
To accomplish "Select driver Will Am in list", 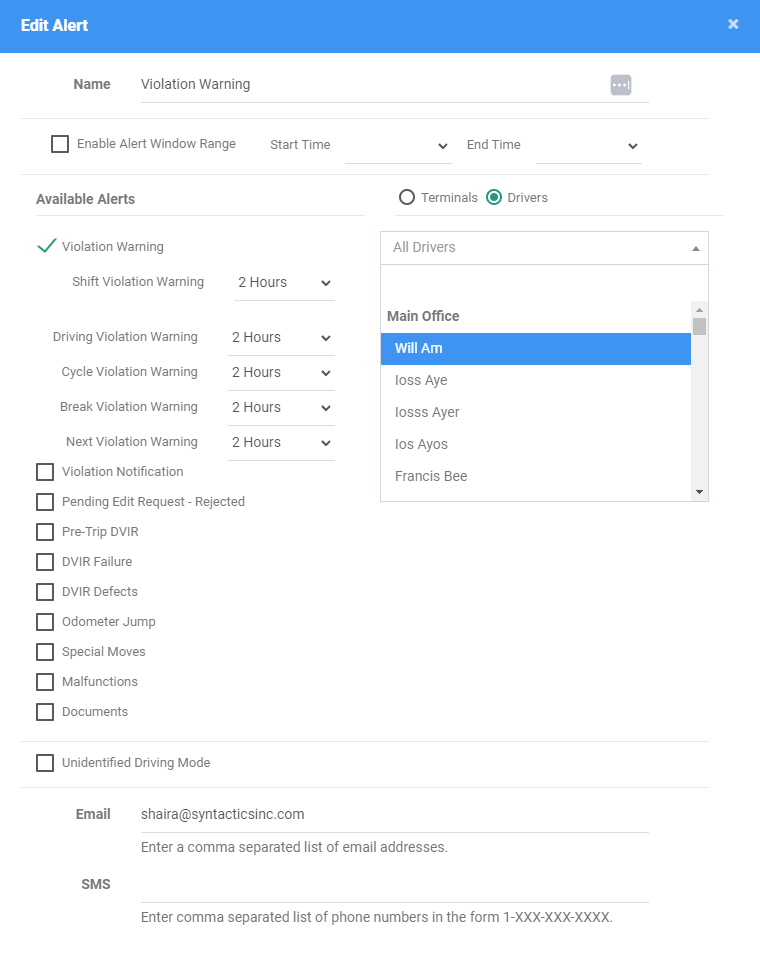I will click(x=536, y=349).
